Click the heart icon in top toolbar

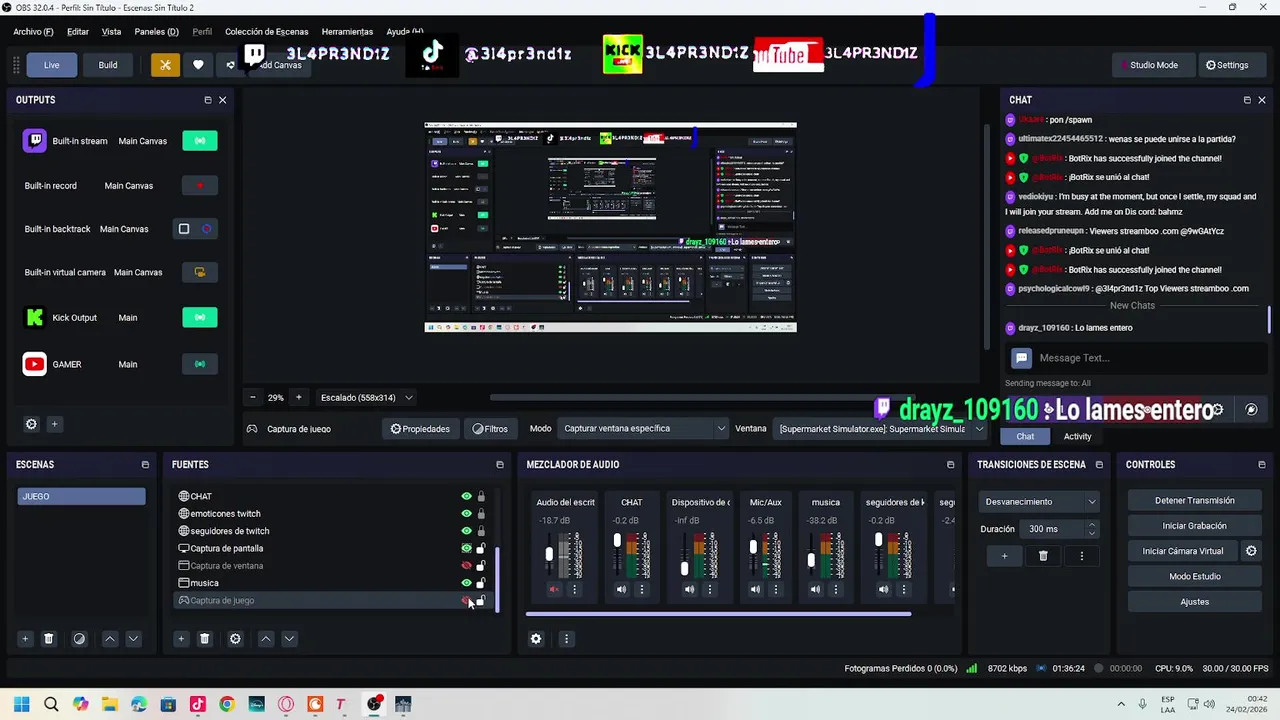(198, 65)
